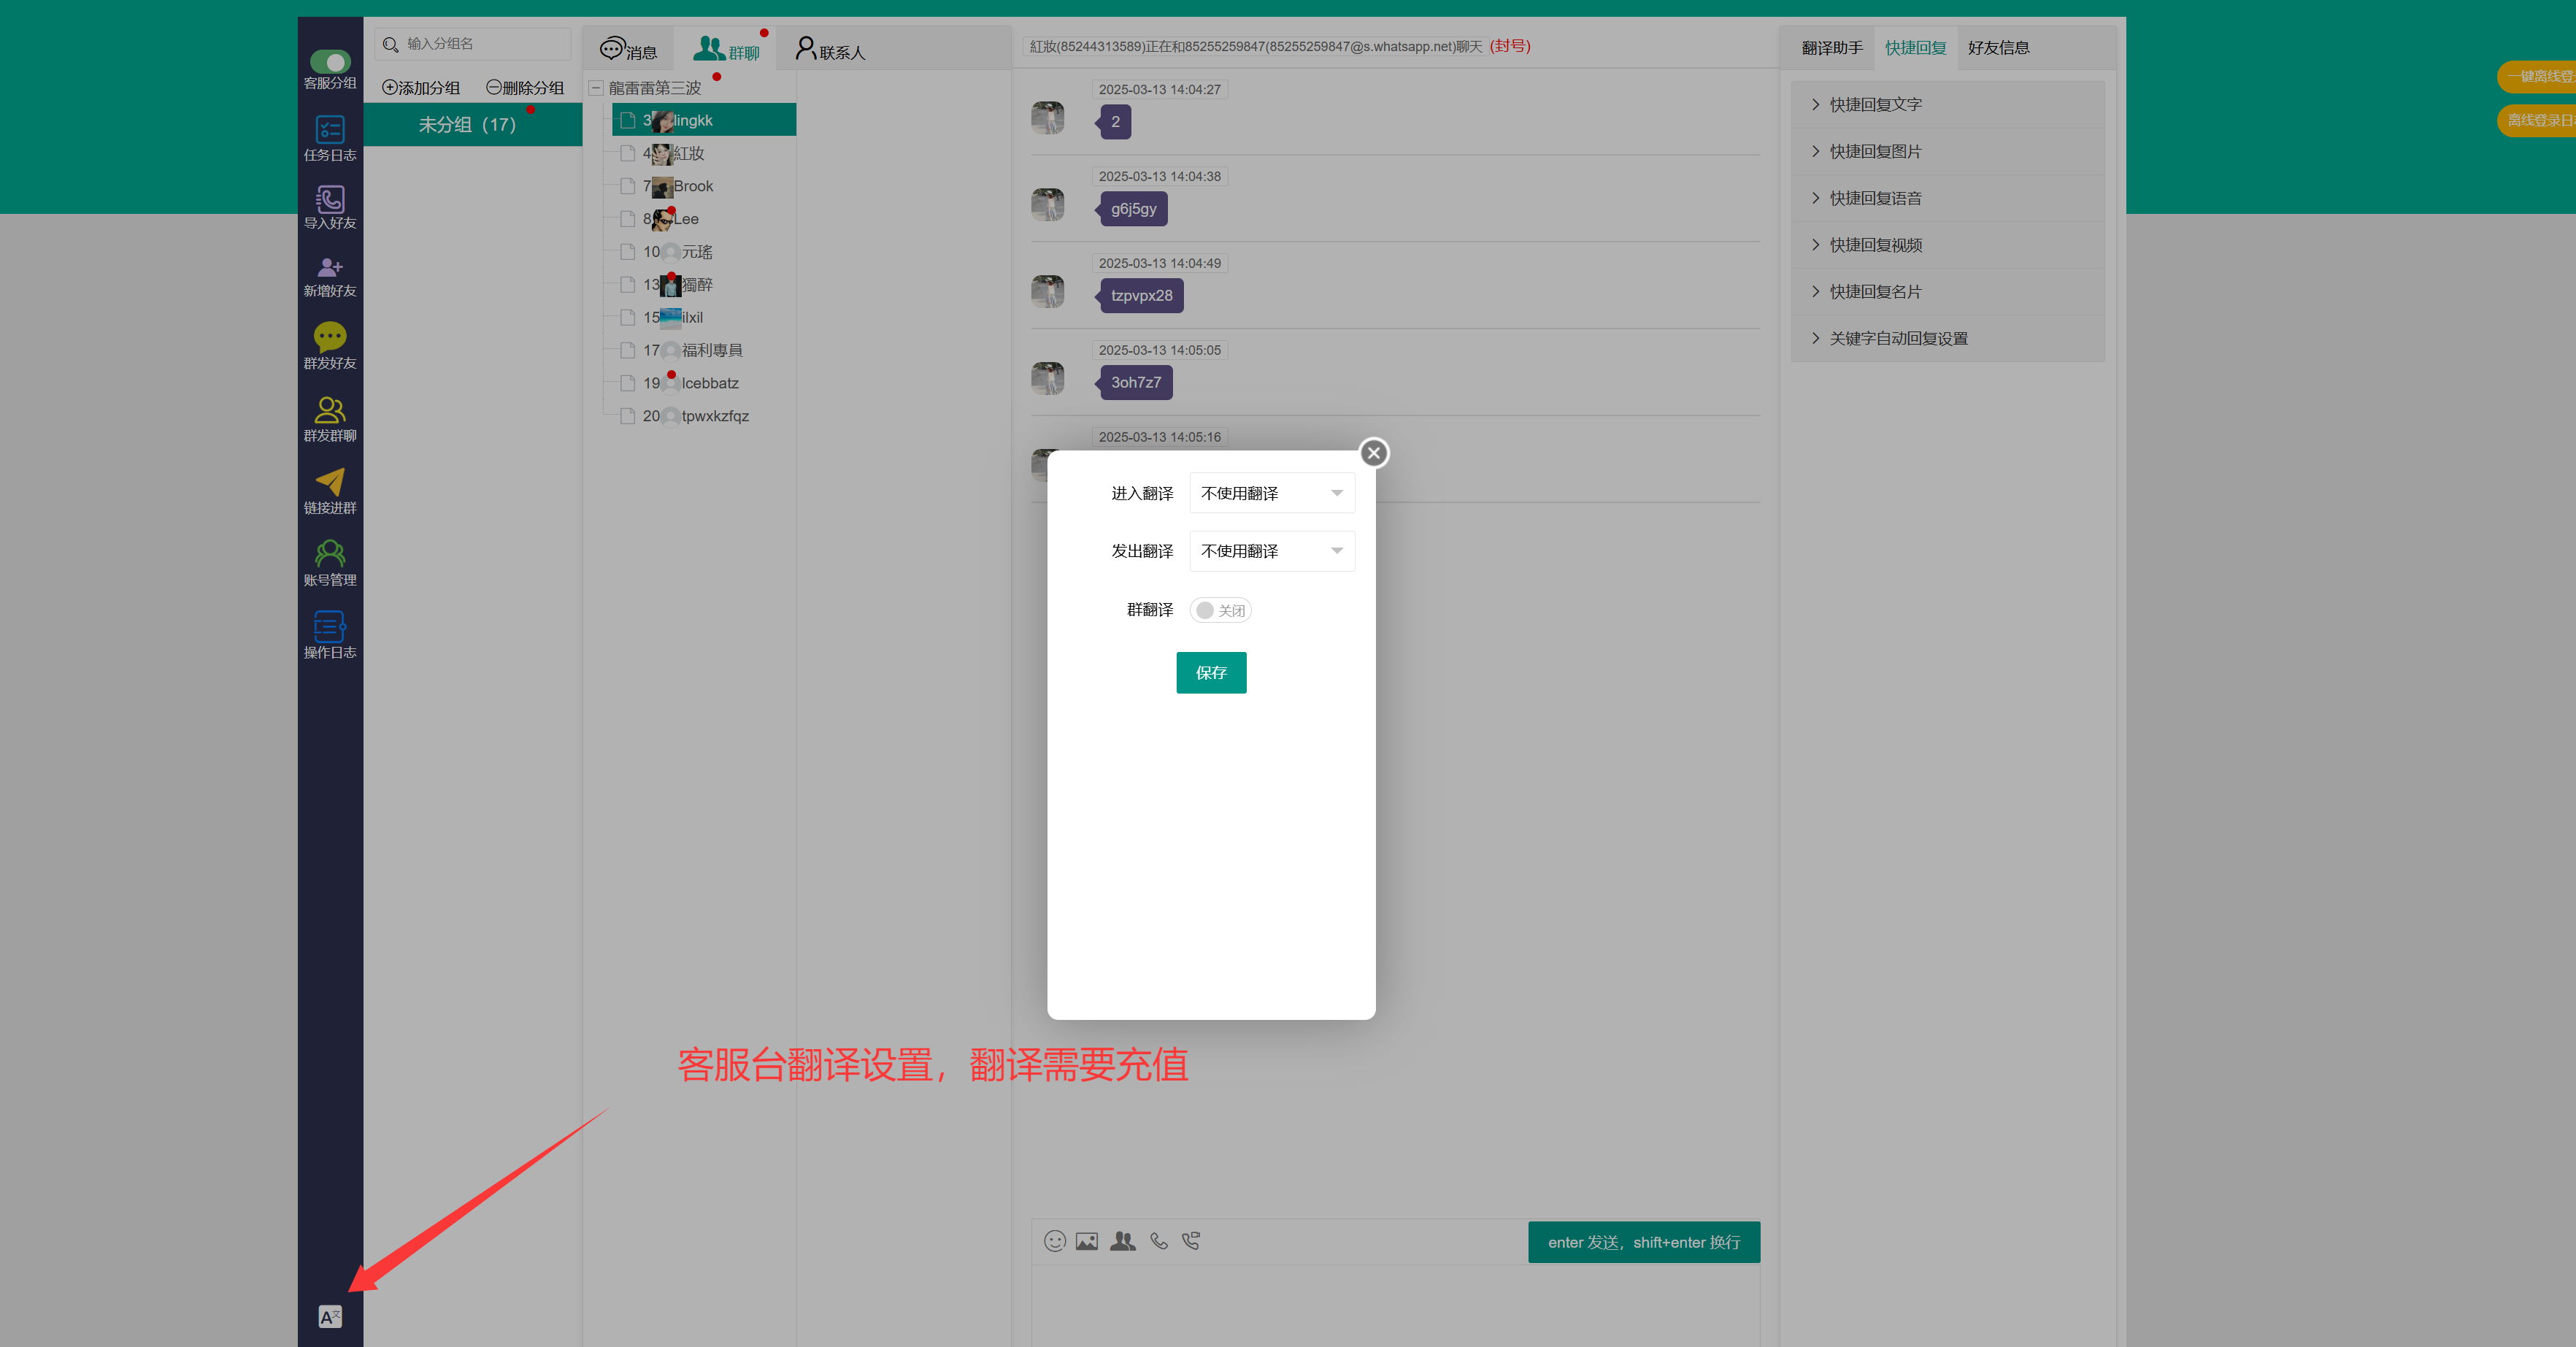
Task: Switch to the 翻译助手 tab
Action: pos(1831,48)
